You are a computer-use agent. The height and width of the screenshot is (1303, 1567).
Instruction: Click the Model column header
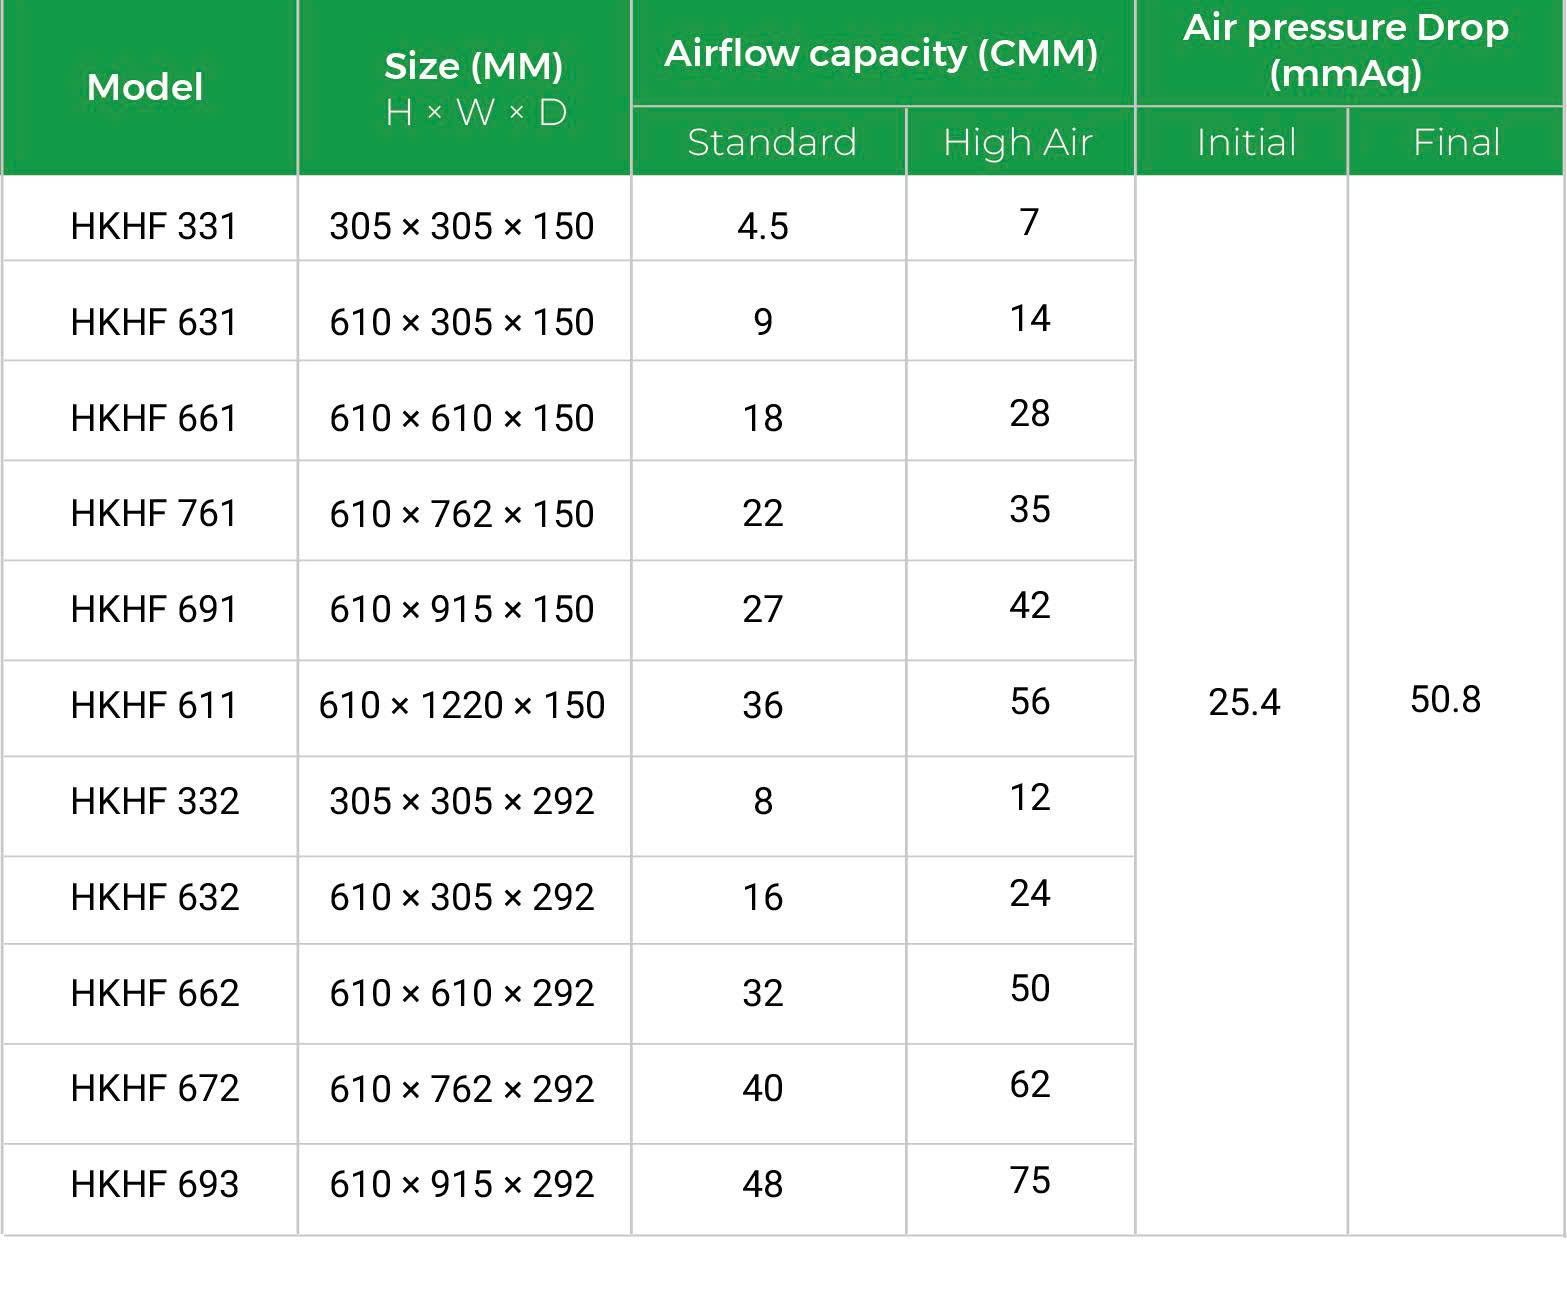146,87
